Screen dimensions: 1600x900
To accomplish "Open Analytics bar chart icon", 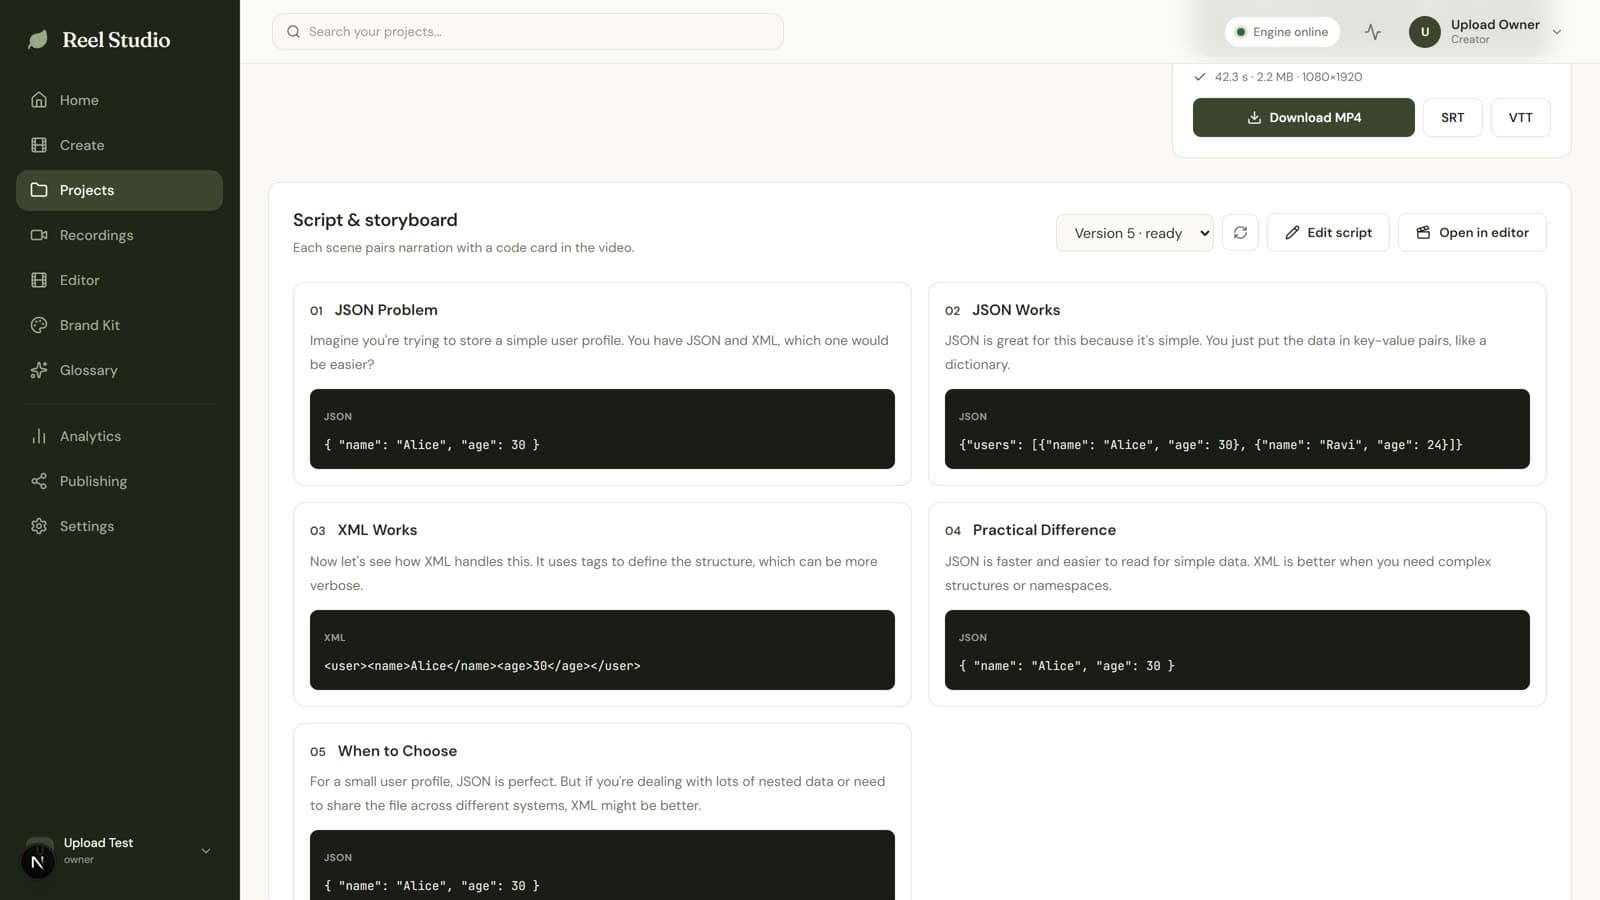I will [39, 436].
